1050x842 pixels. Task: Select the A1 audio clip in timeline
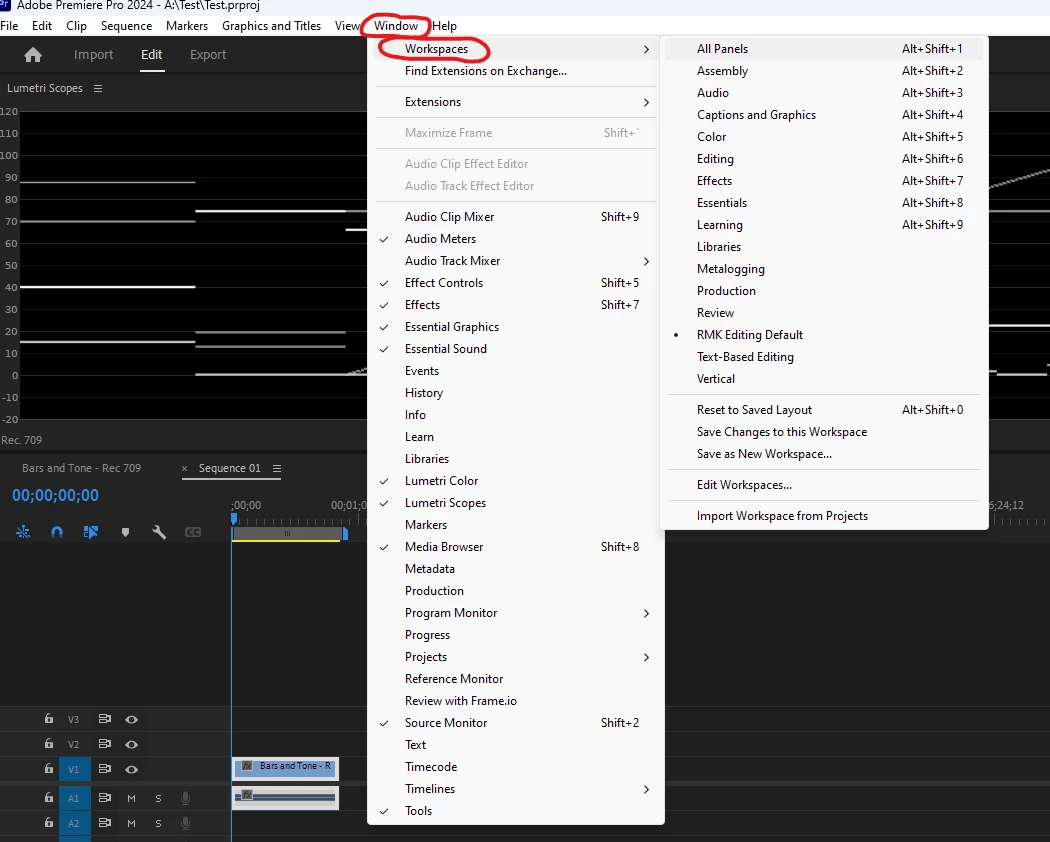(x=285, y=797)
